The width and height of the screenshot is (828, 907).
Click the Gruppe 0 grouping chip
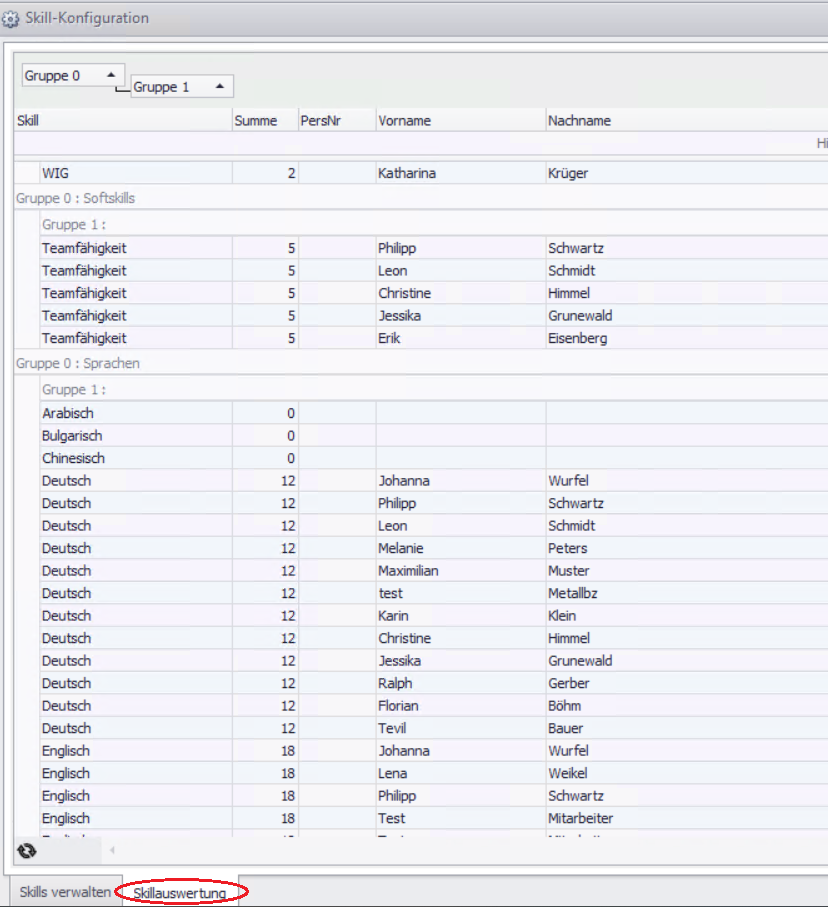pyautogui.click(x=73, y=75)
